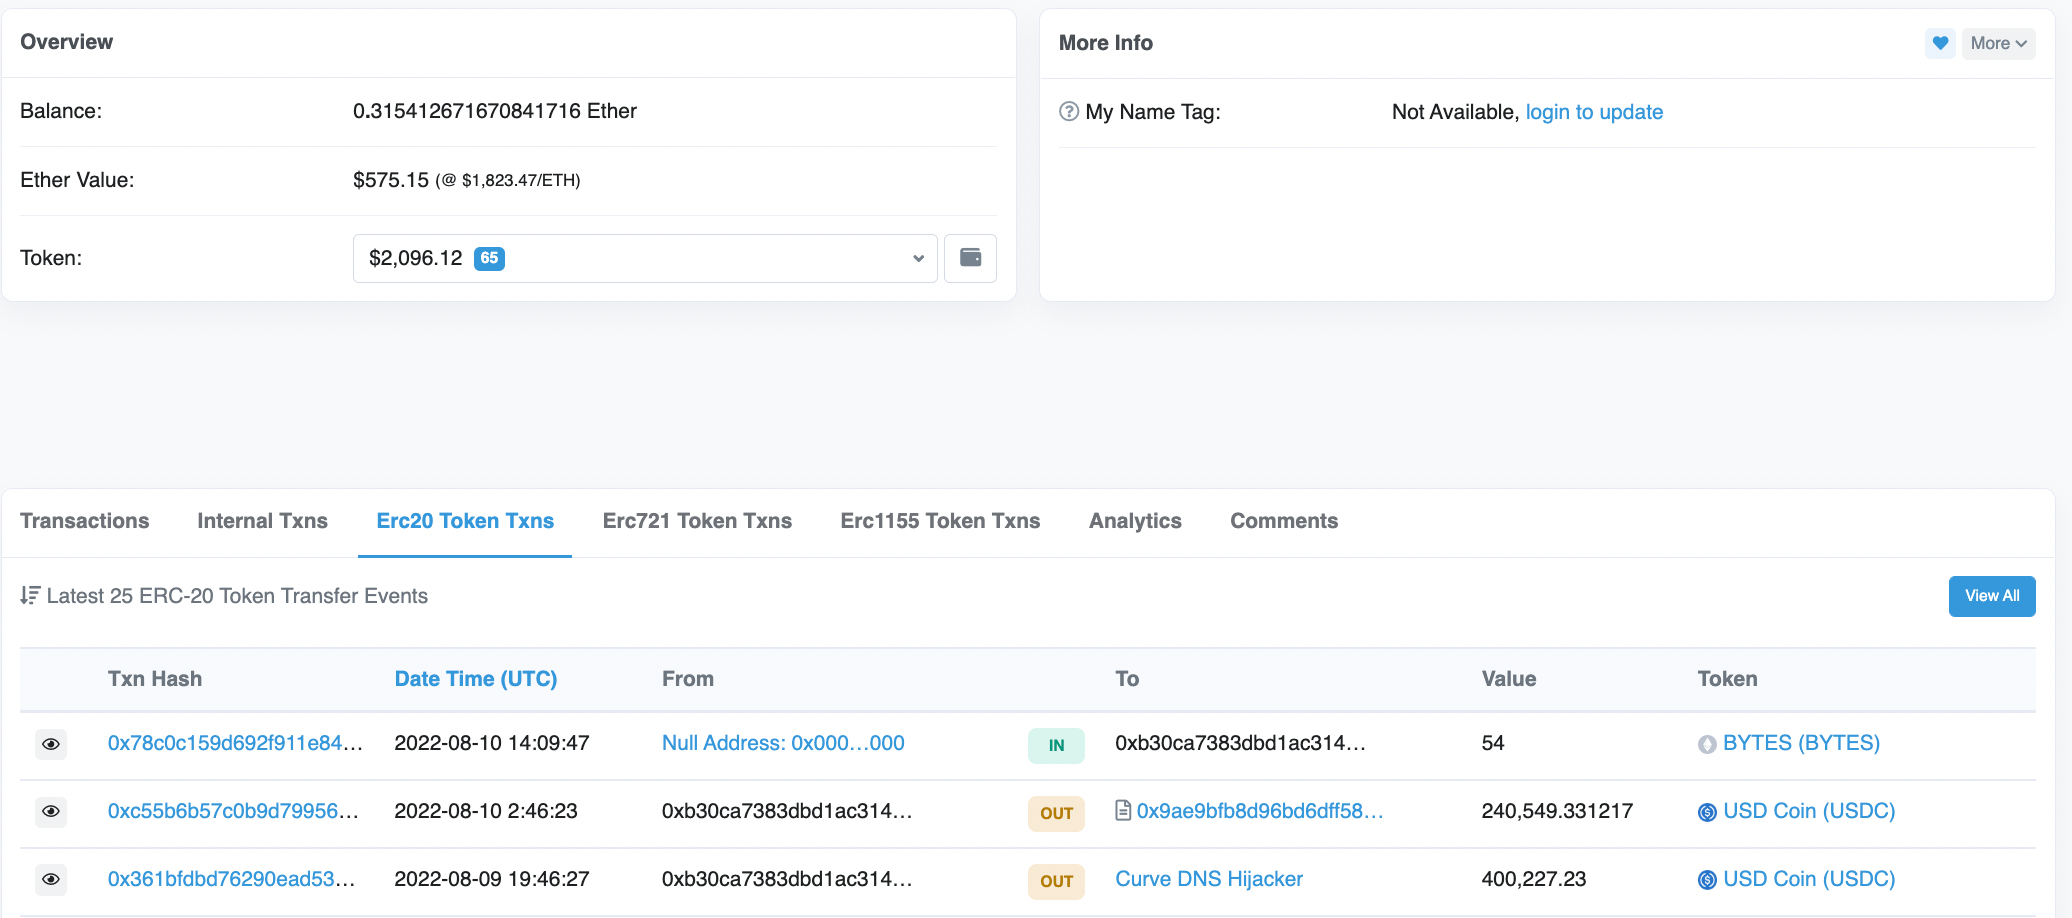Click the balance 0.315412671670841716 Ether
The height and width of the screenshot is (918, 2072).
[x=495, y=111]
